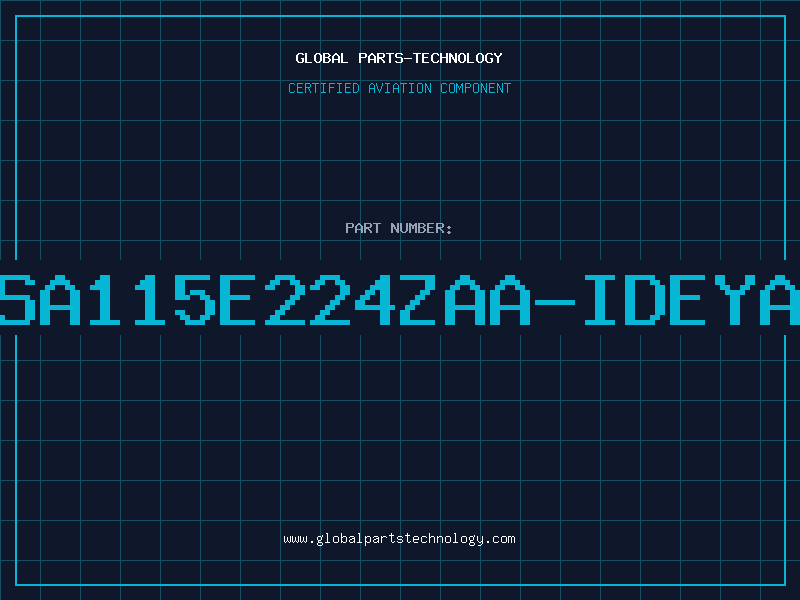Click the SA115E224ZAA-IDEYA part number
The image size is (800, 600).
[400, 300]
